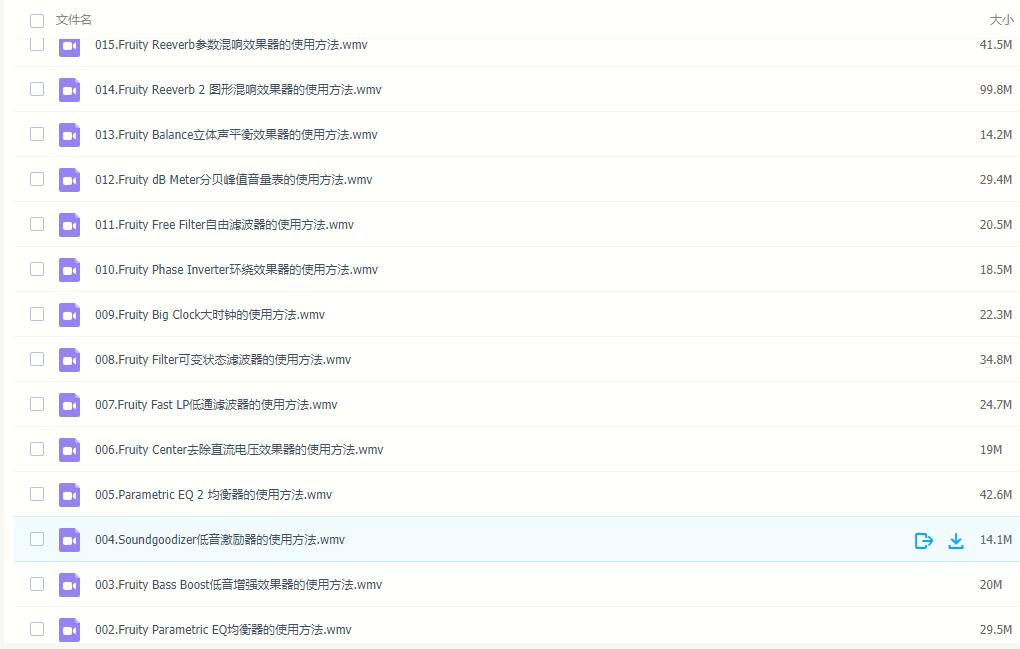Click the 20.5M size value
The image size is (1020, 649).
point(996,225)
